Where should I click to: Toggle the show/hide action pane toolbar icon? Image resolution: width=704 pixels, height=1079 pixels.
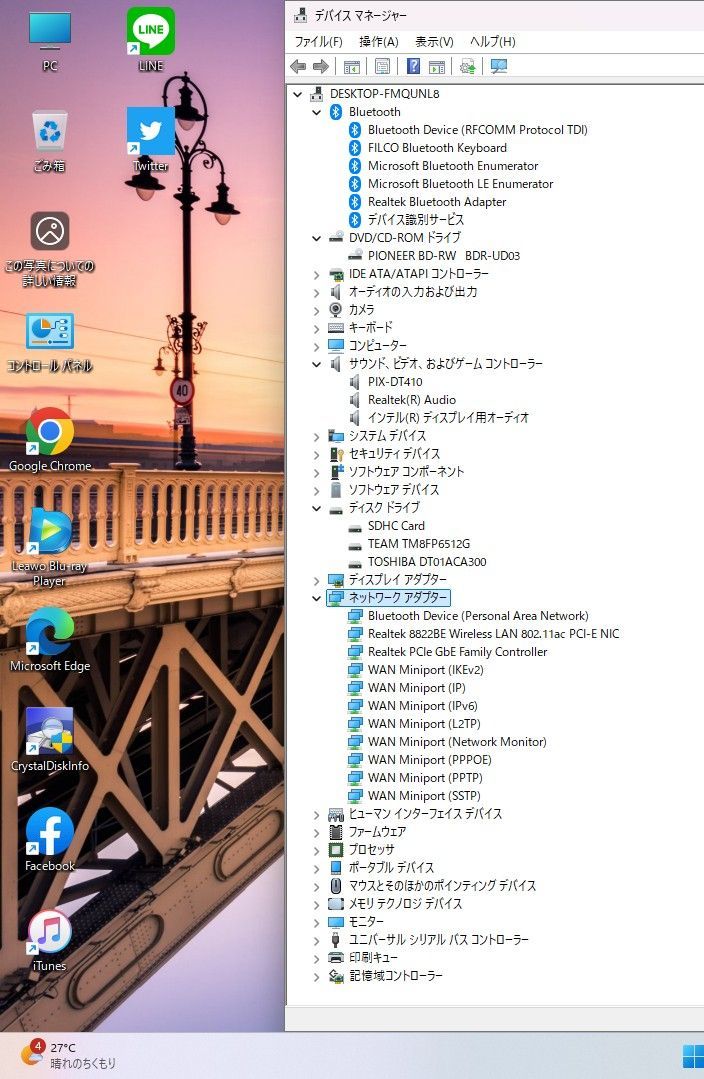[x=437, y=66]
